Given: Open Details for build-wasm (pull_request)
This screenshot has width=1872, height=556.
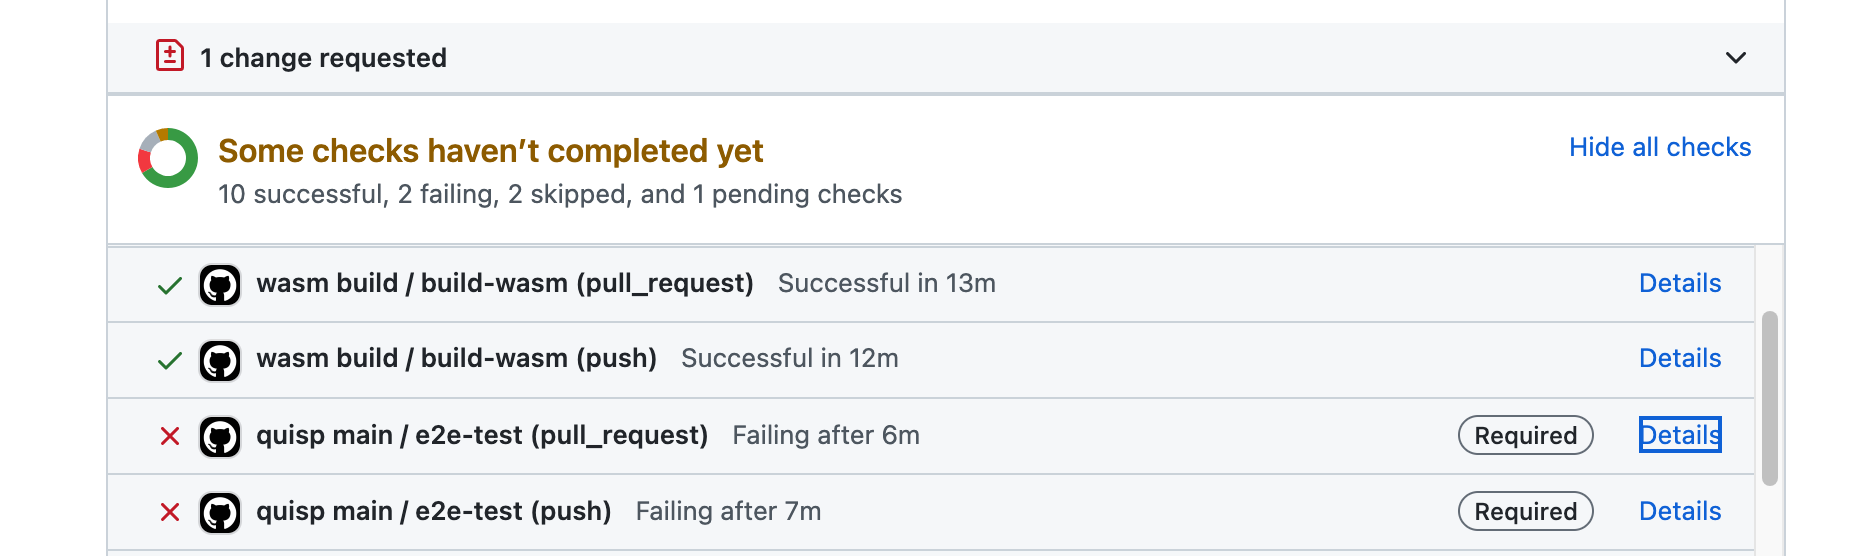Looking at the screenshot, I should [x=1680, y=283].
